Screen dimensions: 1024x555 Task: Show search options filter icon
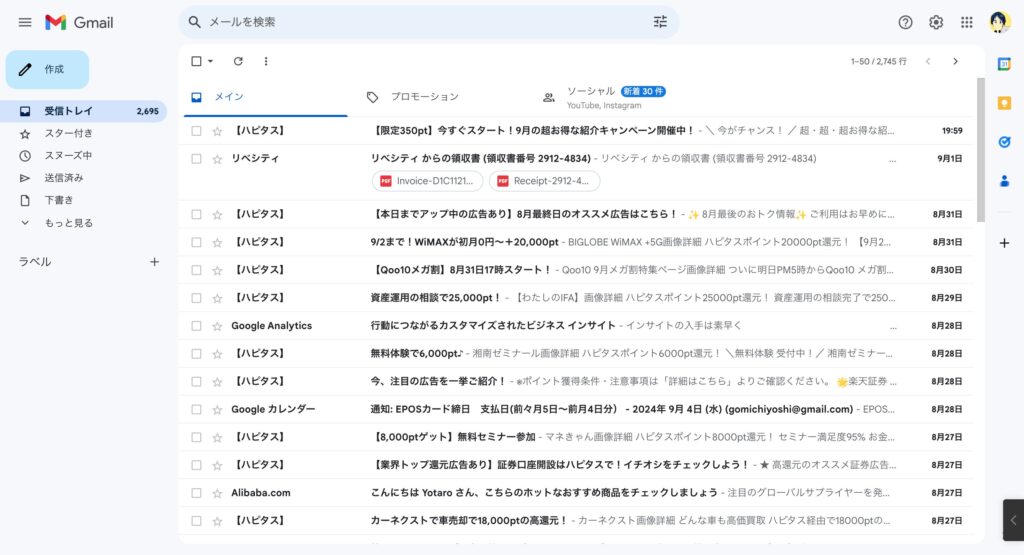(660, 22)
